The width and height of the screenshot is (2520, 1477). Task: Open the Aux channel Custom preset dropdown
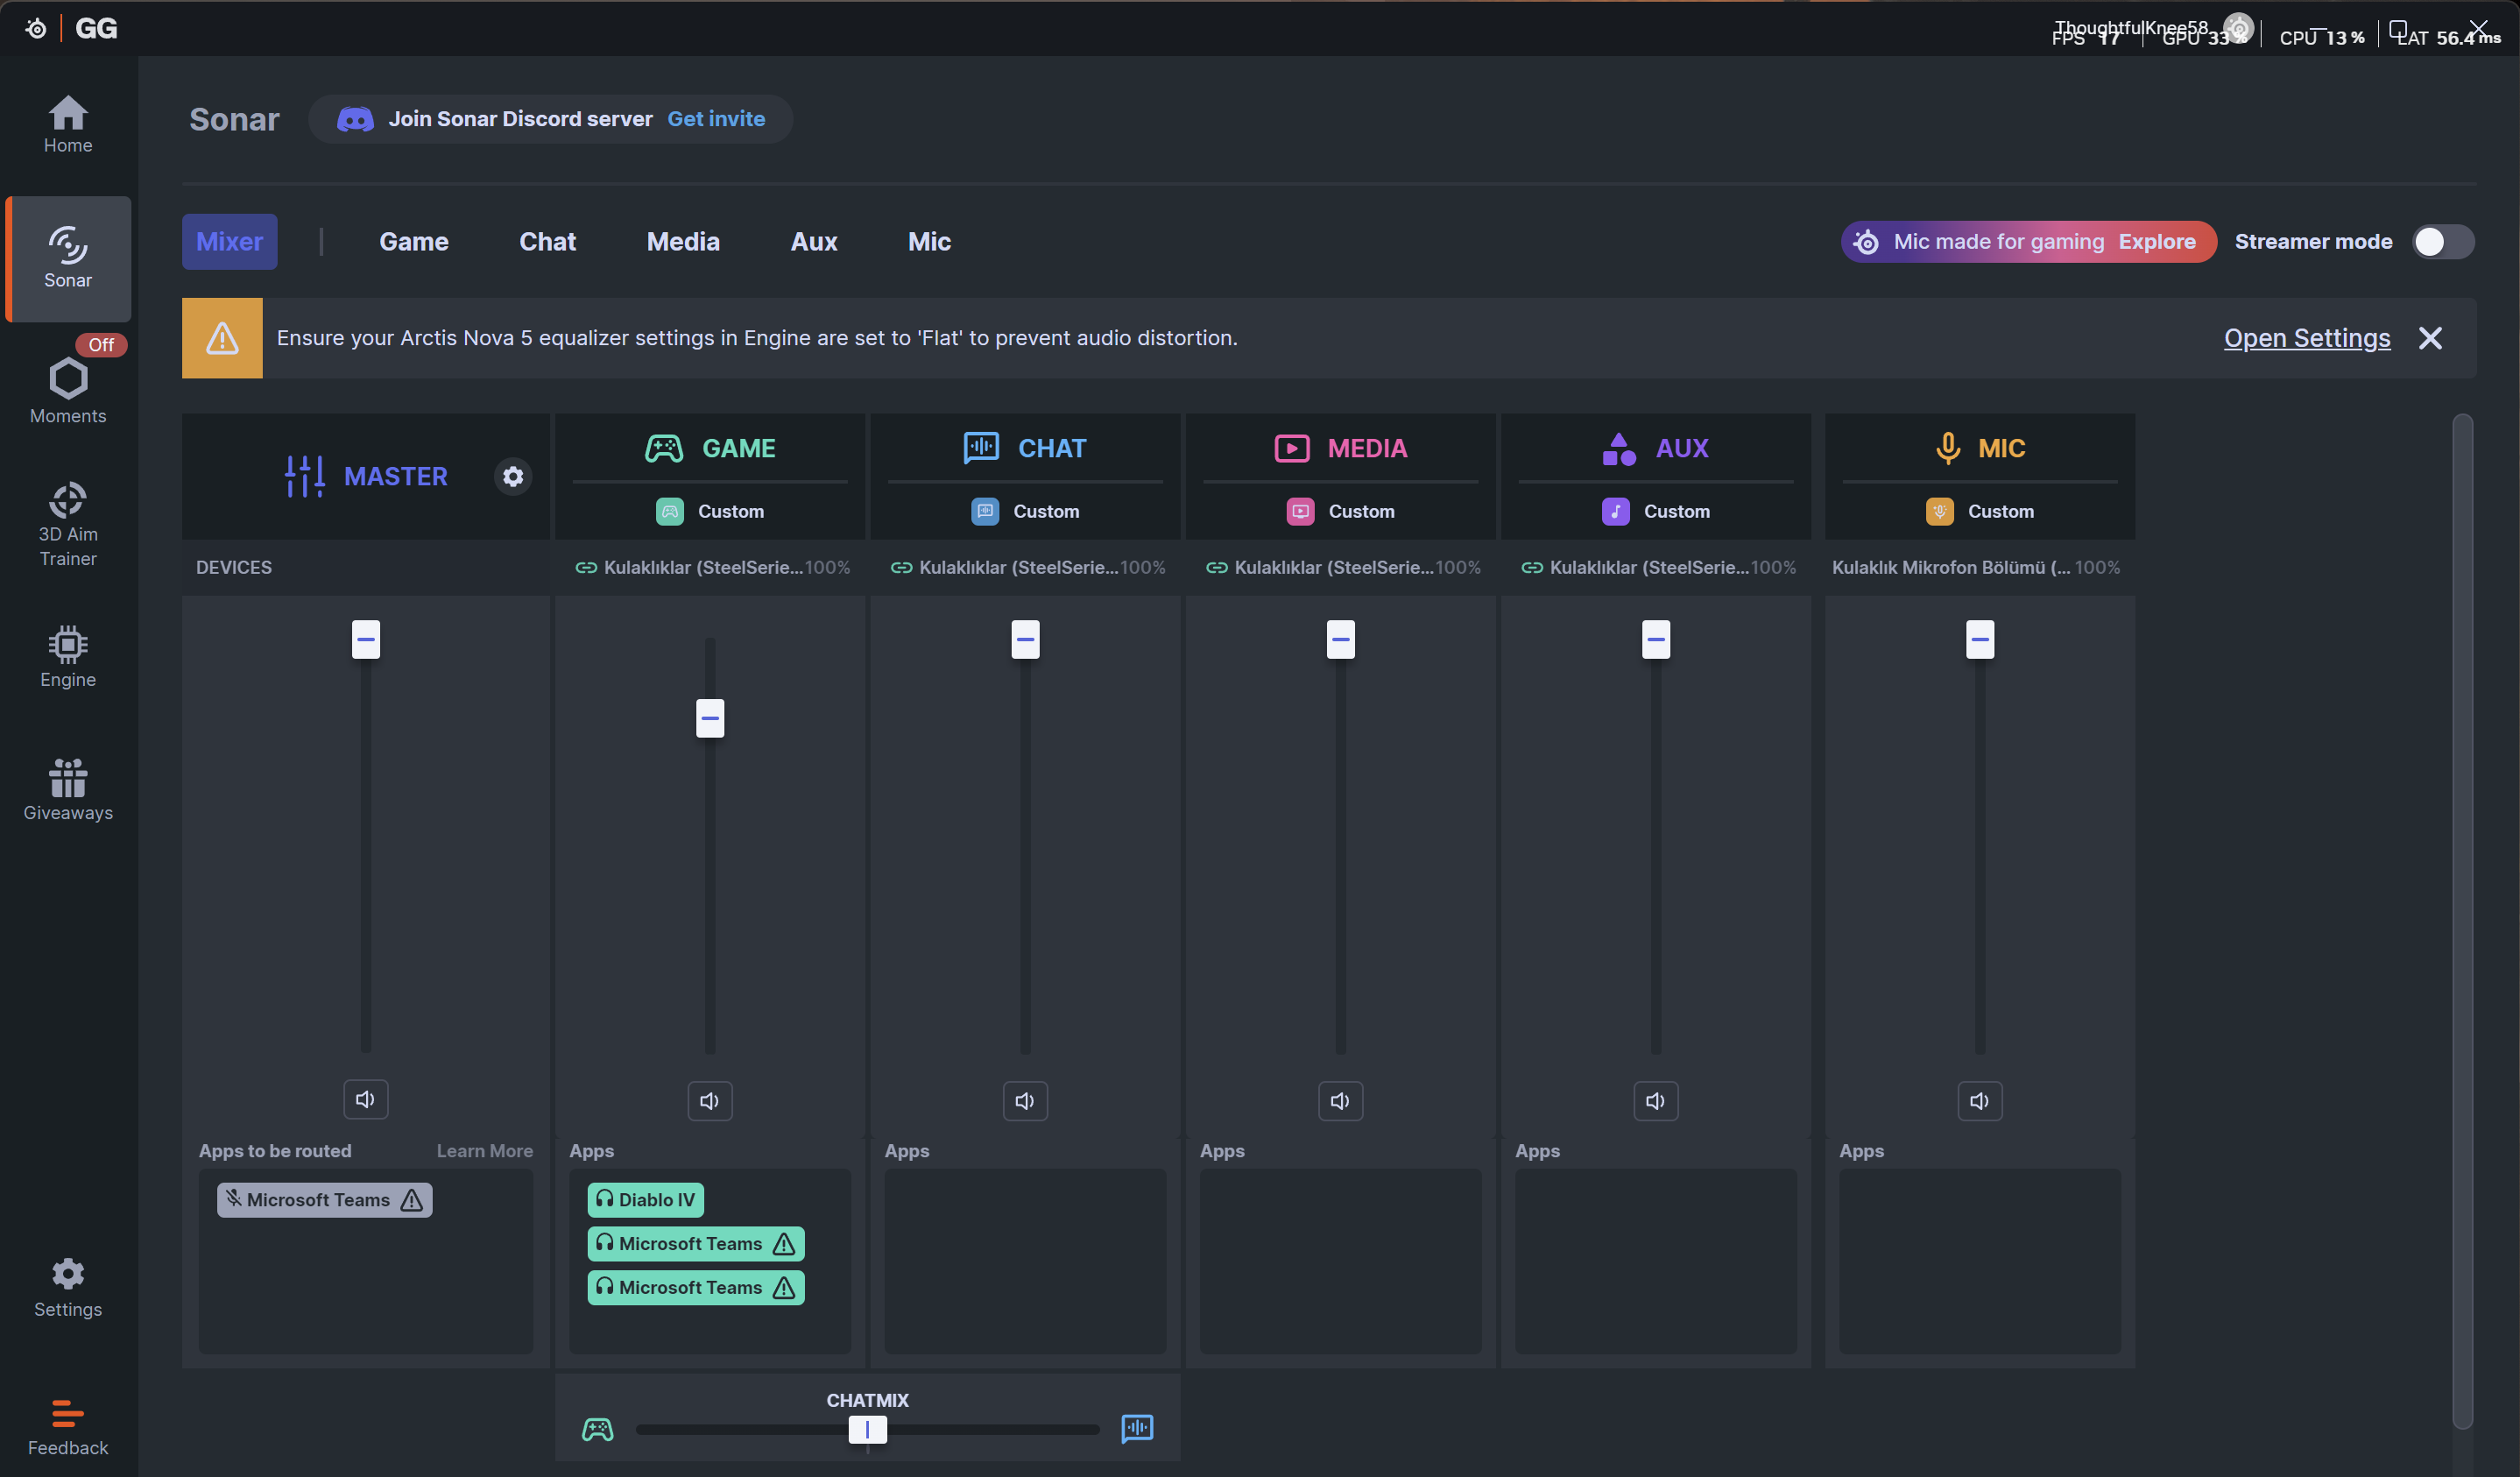1656,512
